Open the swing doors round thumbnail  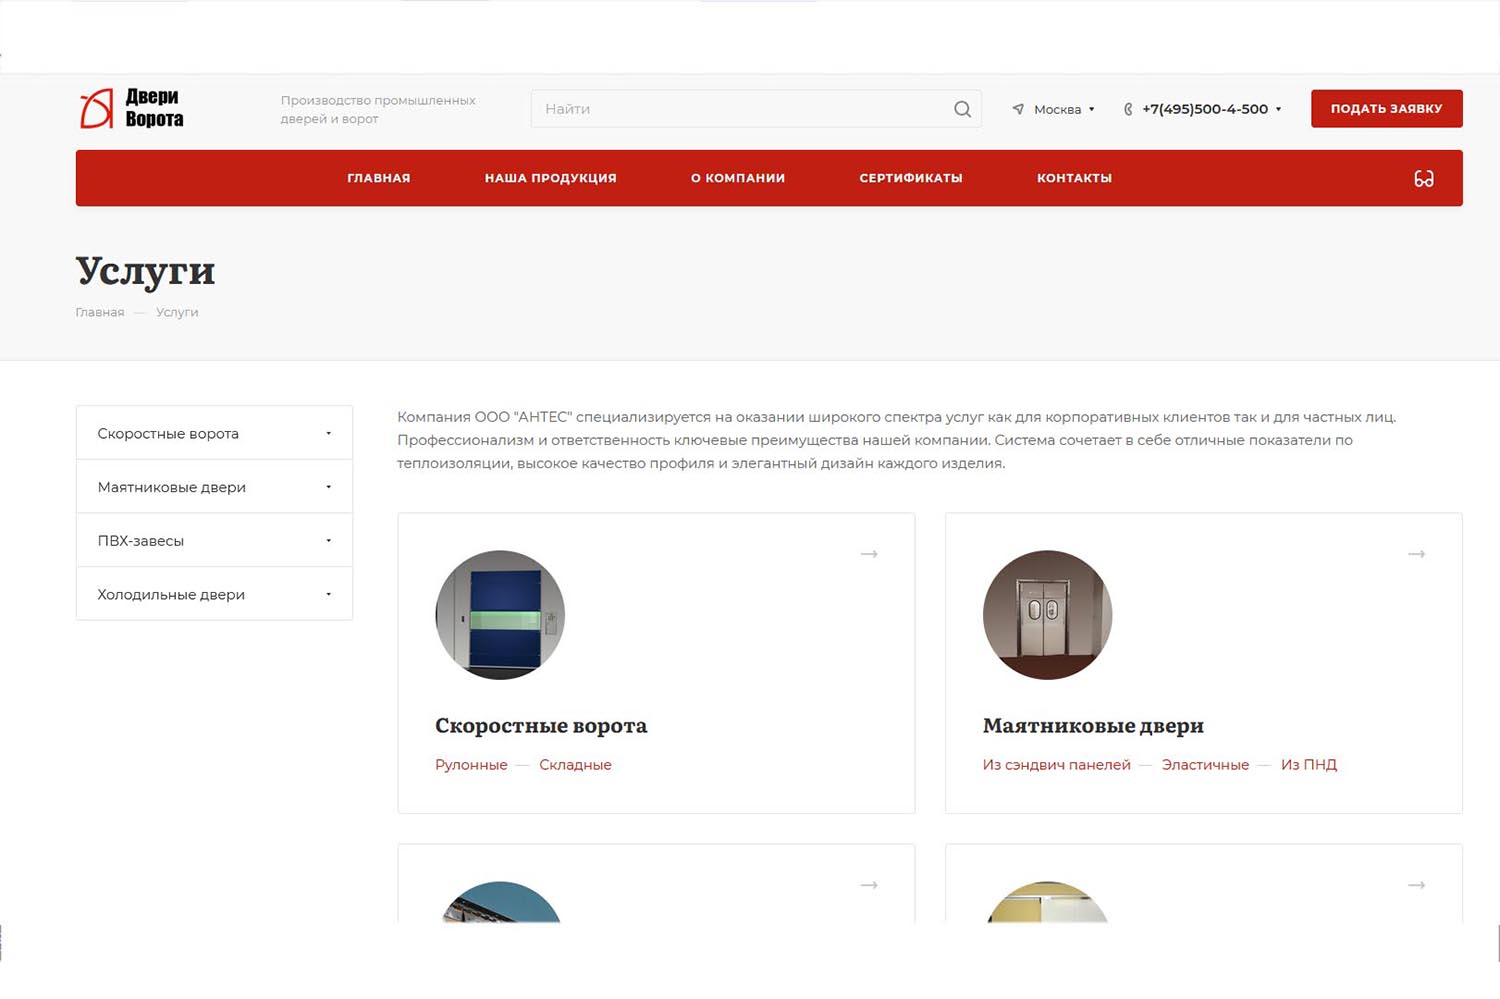(1047, 615)
